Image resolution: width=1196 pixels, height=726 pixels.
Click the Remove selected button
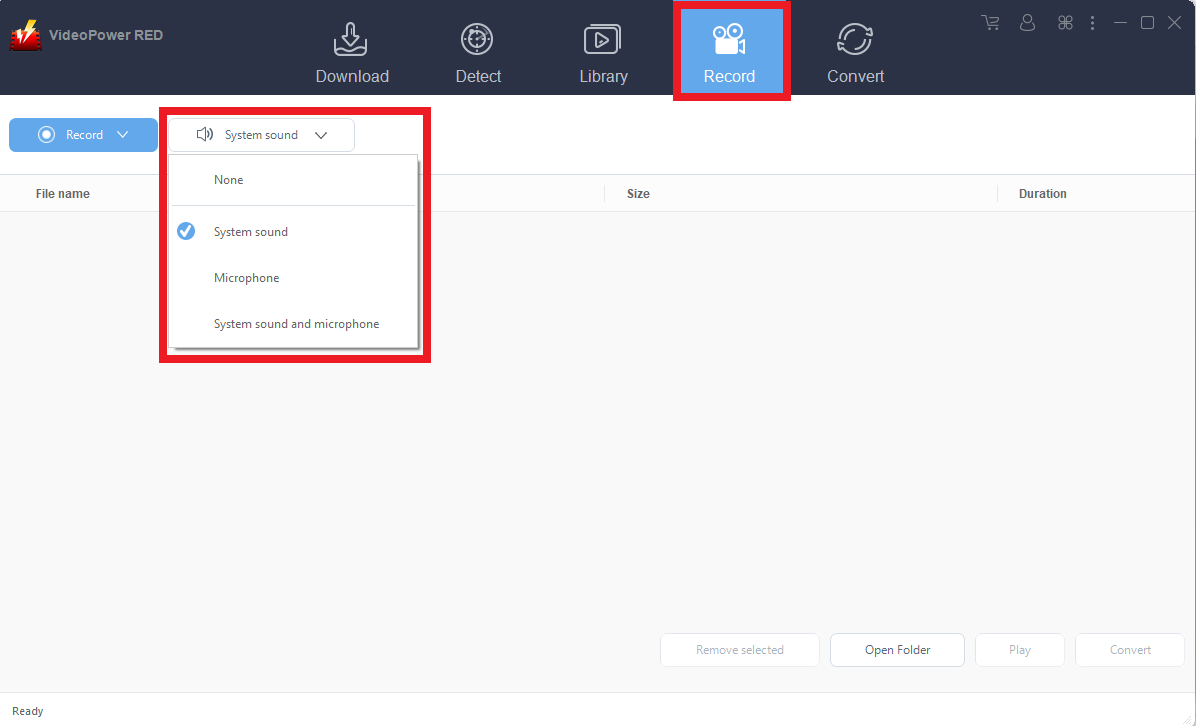point(739,650)
